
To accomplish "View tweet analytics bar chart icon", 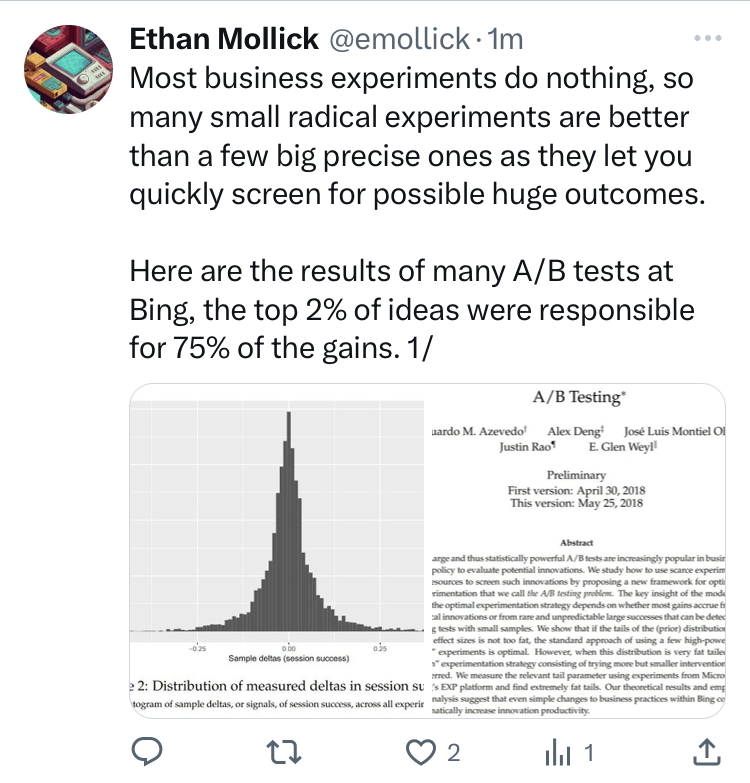I will coord(558,753).
